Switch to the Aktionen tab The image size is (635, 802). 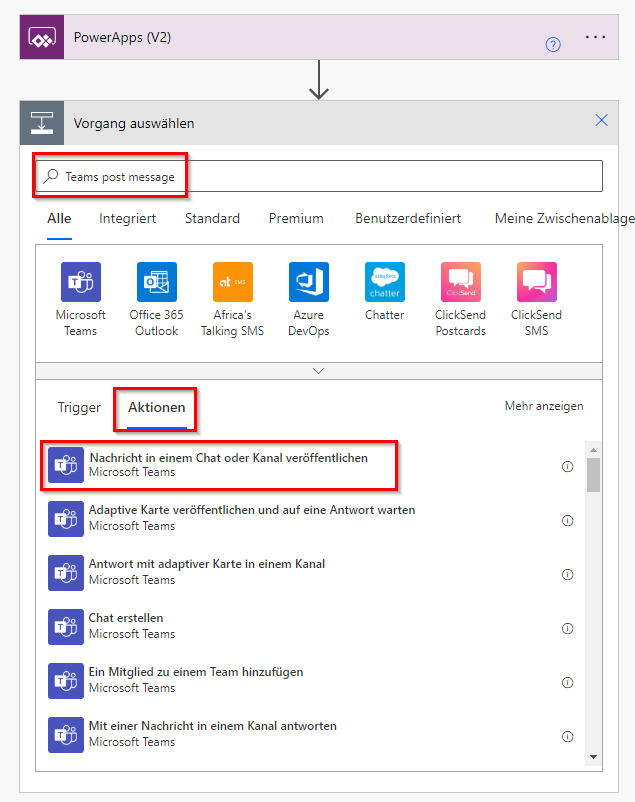pyautogui.click(x=157, y=407)
